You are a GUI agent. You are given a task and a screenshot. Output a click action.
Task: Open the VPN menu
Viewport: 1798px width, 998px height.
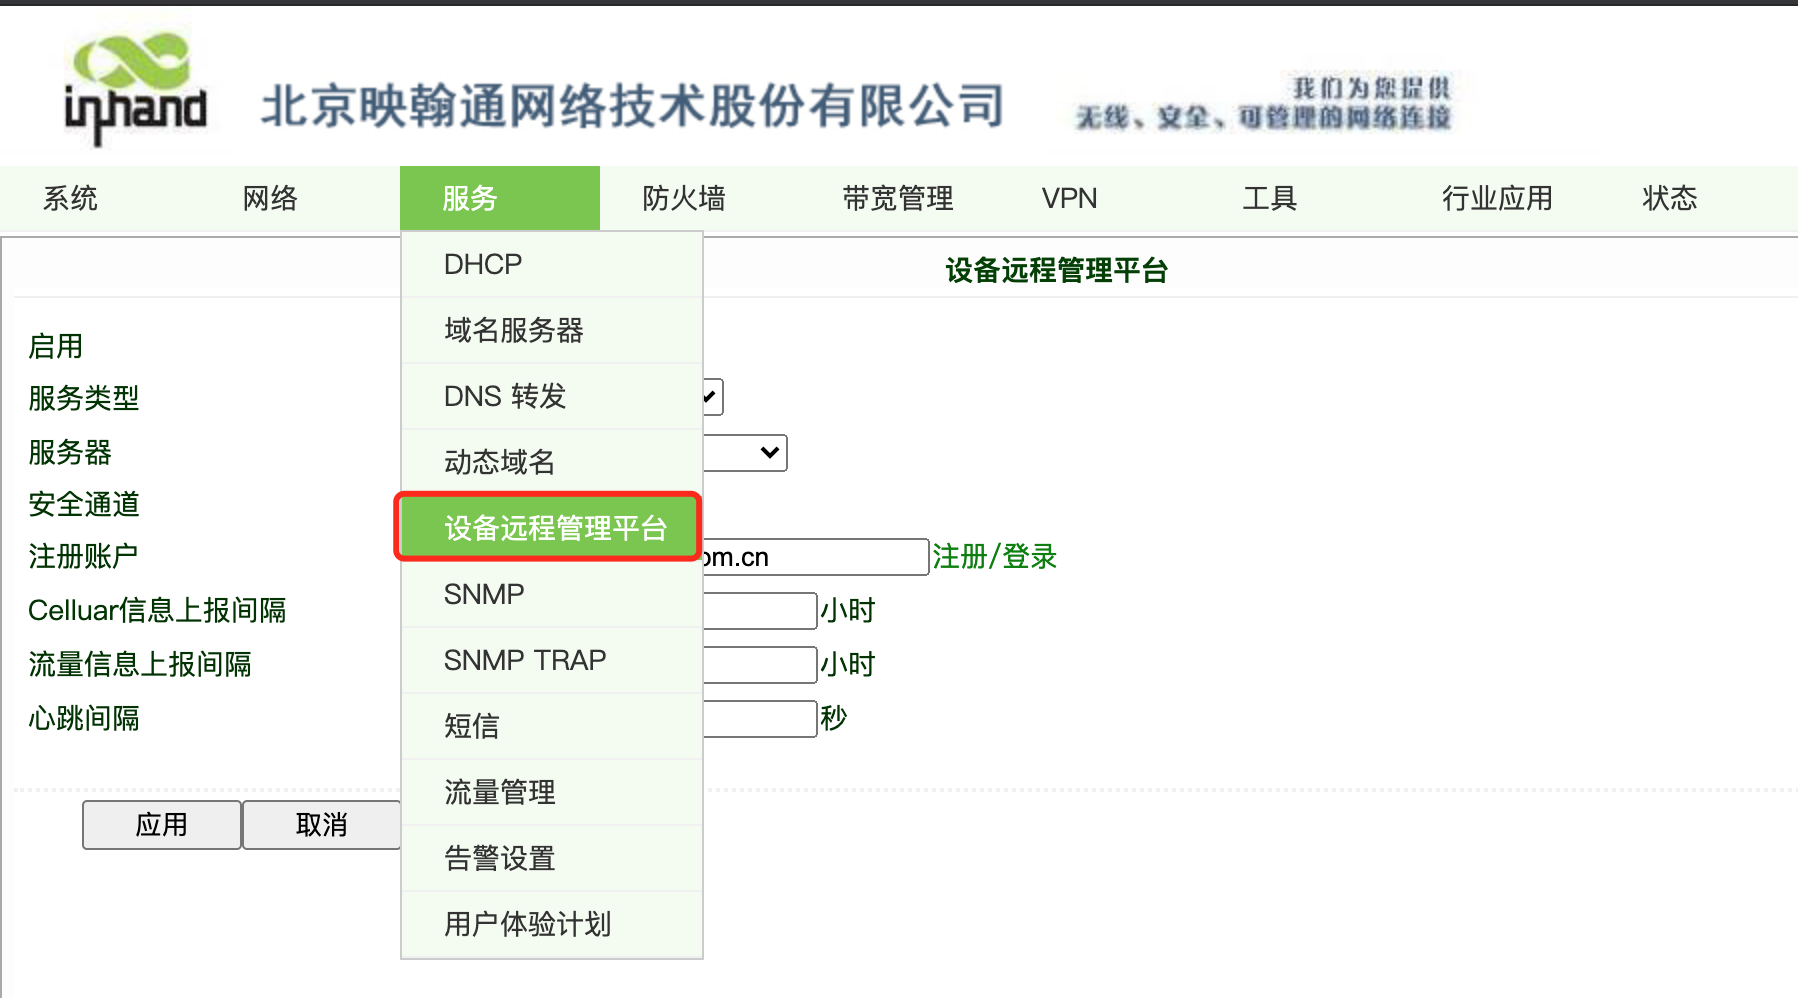tap(1069, 198)
